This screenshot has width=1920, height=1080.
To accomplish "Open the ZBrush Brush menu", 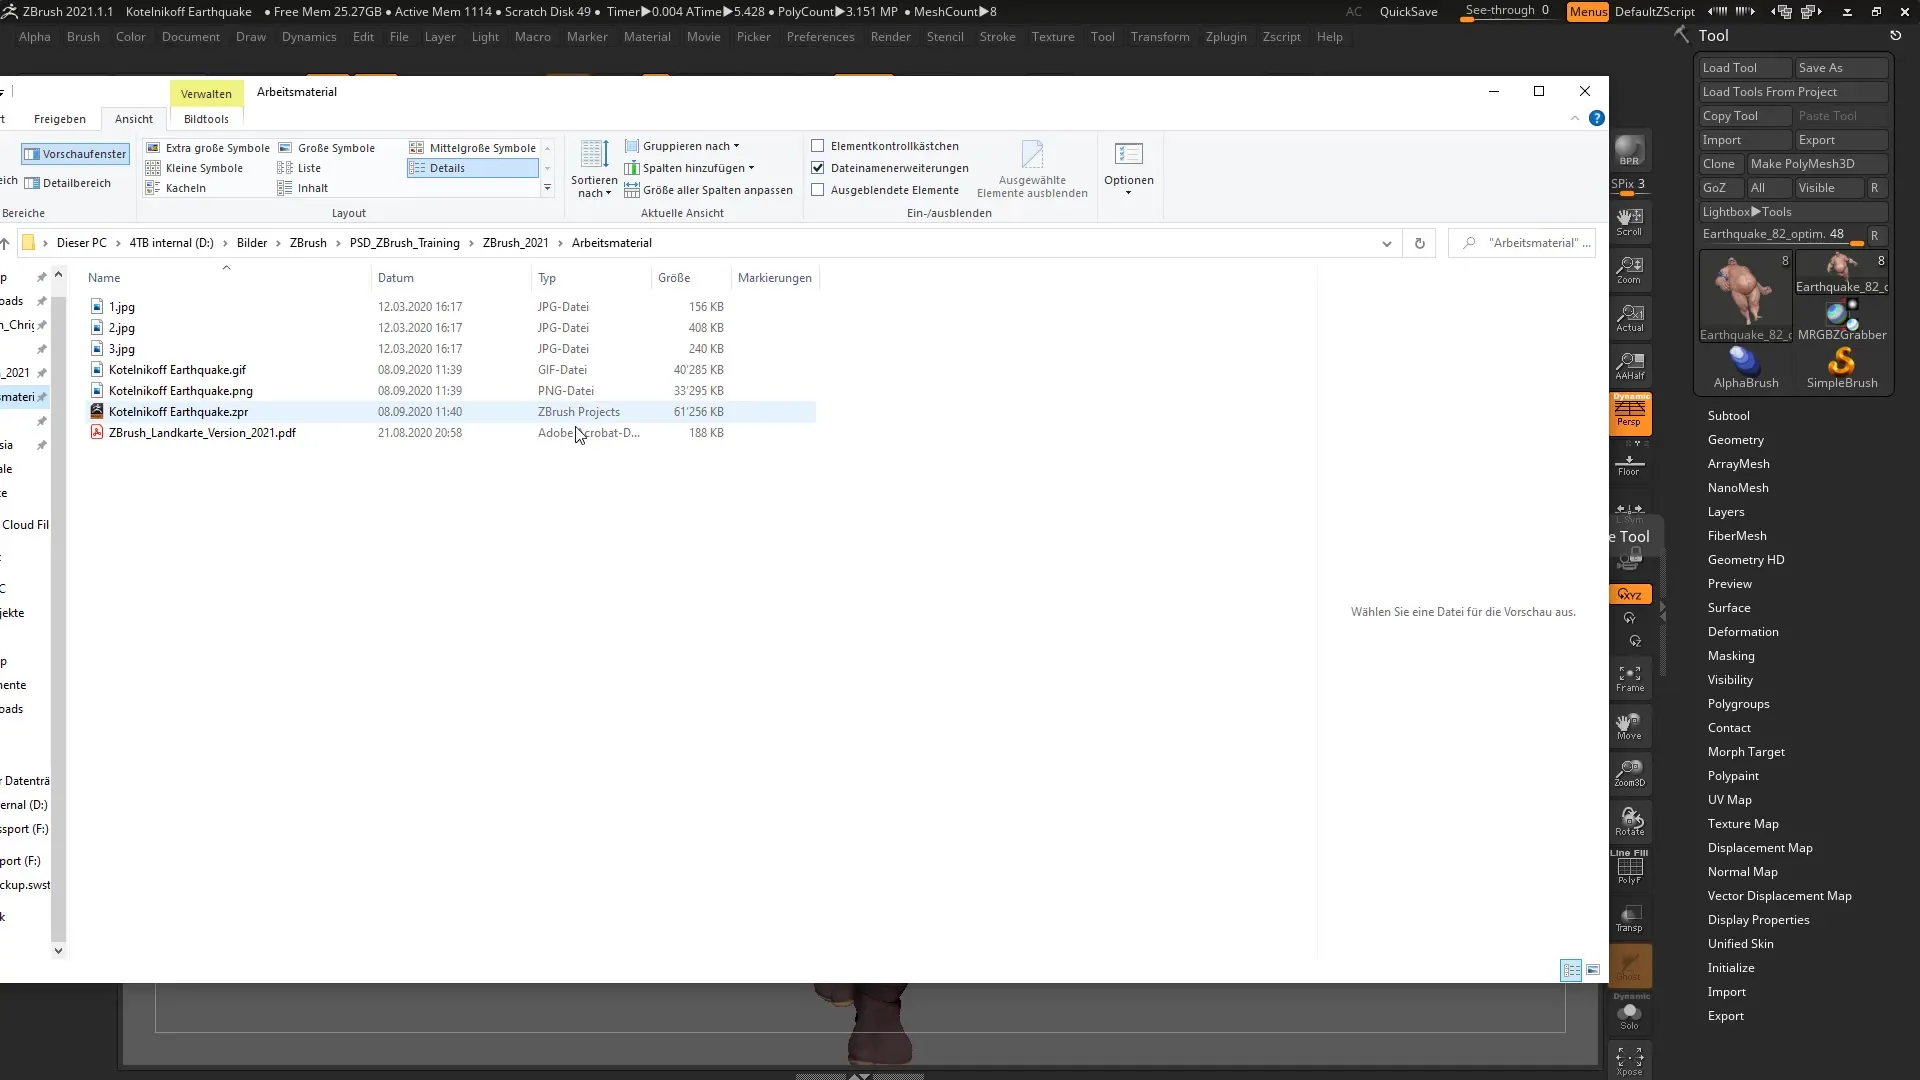I will [83, 37].
